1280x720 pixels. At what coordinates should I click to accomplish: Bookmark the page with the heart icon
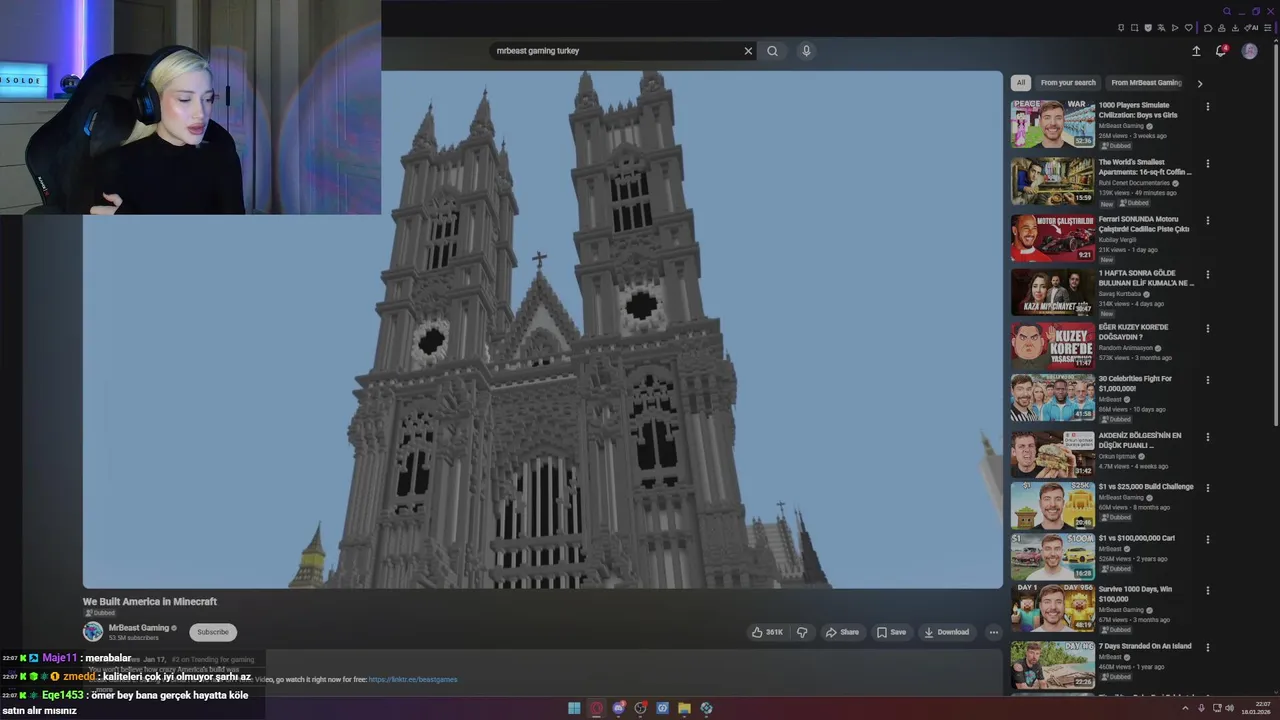coord(1189,28)
